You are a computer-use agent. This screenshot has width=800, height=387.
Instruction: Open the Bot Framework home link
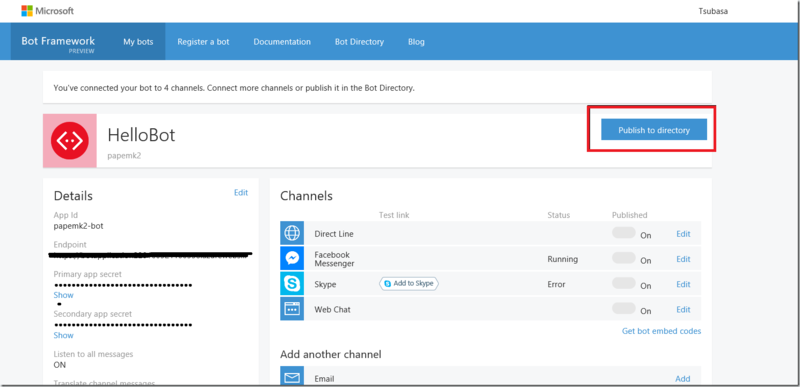coord(58,42)
